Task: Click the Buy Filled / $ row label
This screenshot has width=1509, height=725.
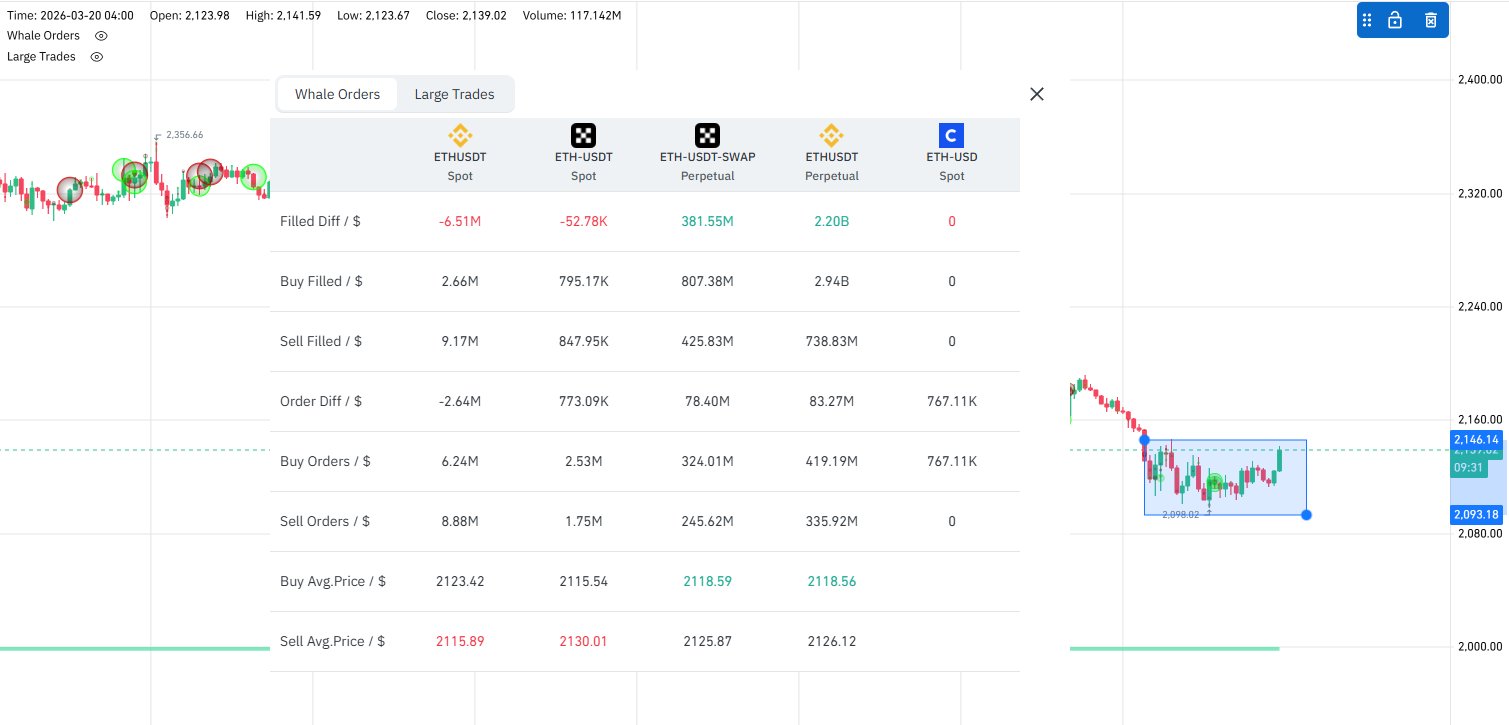Action: 321,281
